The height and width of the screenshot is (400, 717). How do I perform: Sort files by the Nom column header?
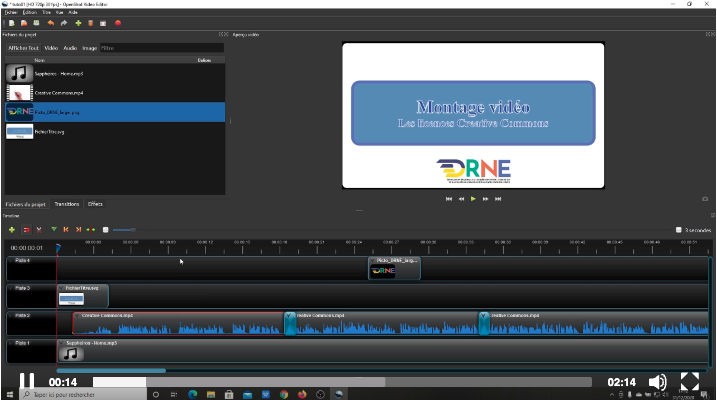pyautogui.click(x=40, y=60)
